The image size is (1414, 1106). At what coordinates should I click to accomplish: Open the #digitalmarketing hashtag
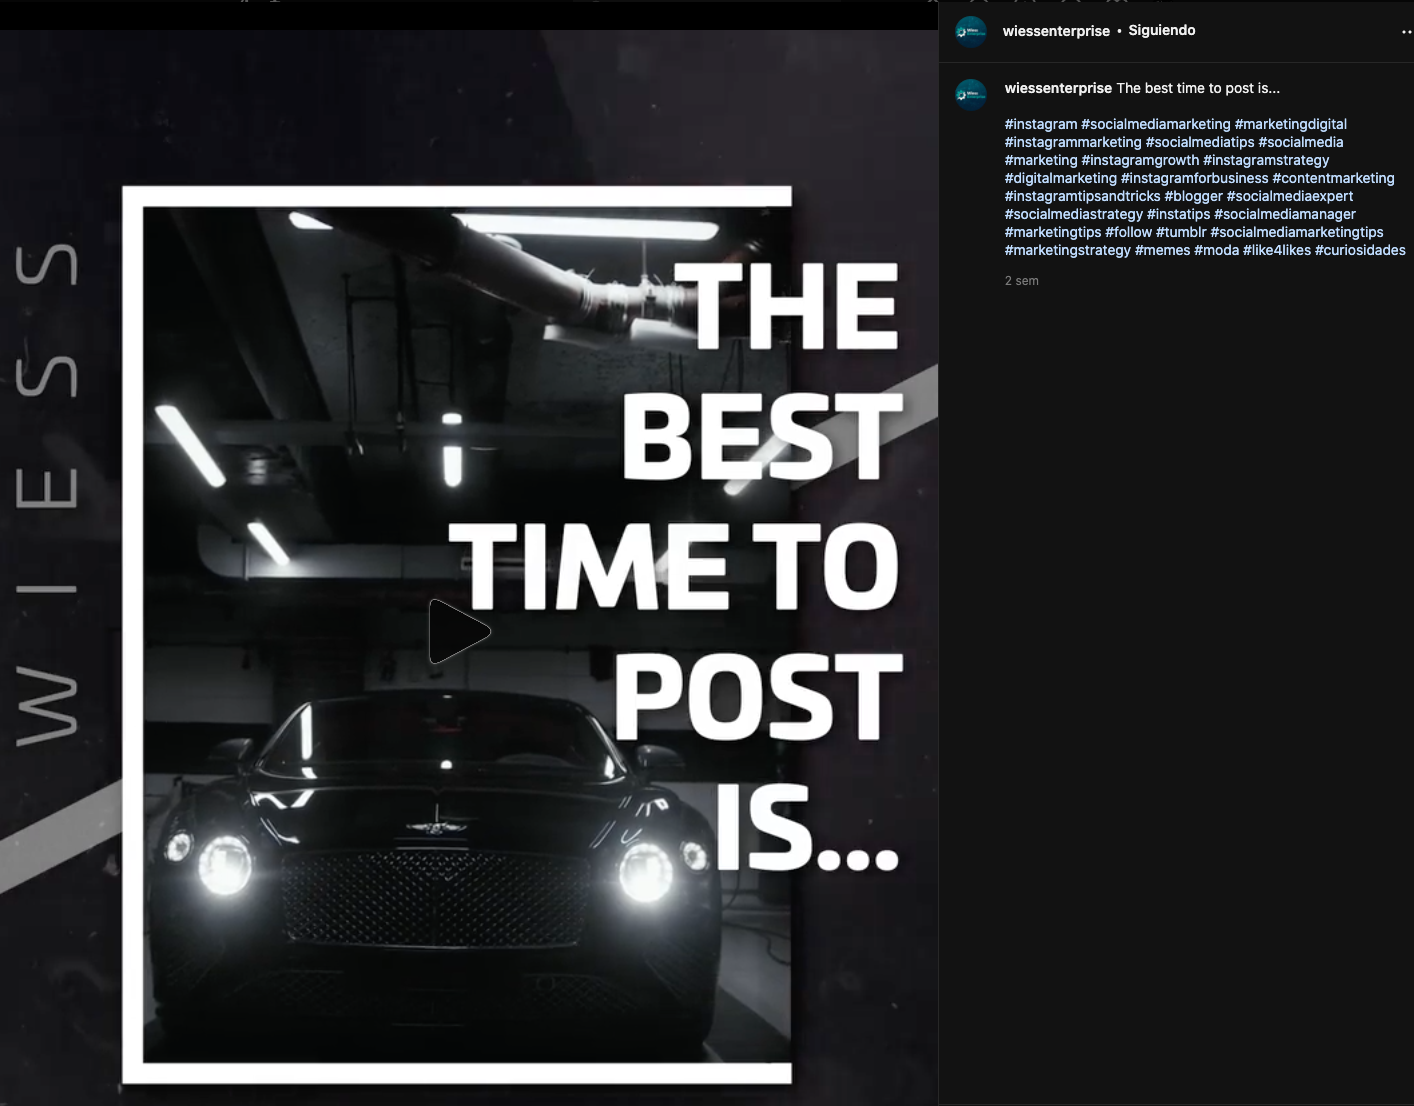[x=1061, y=178]
